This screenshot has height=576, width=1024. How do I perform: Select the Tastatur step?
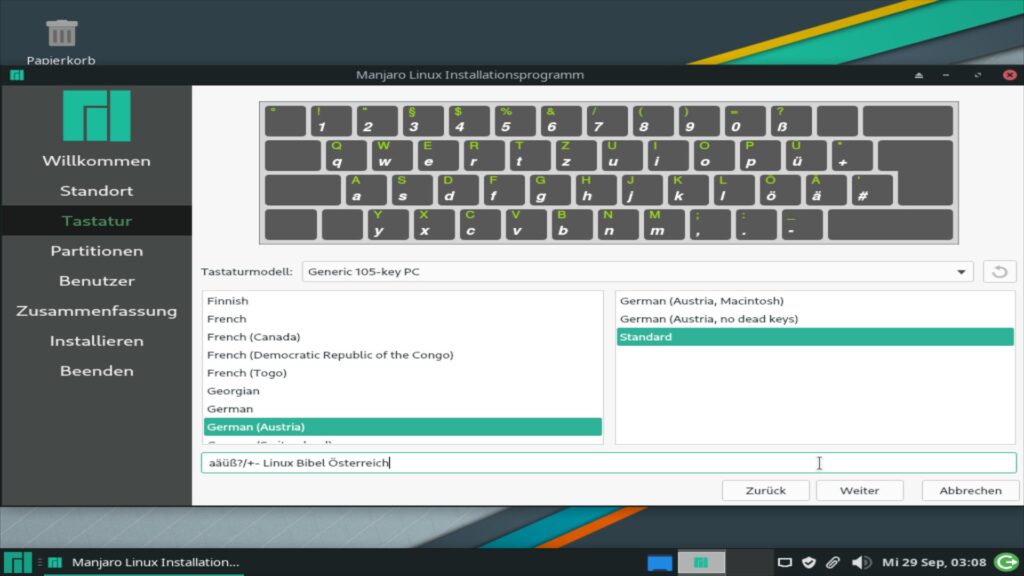(x=97, y=221)
